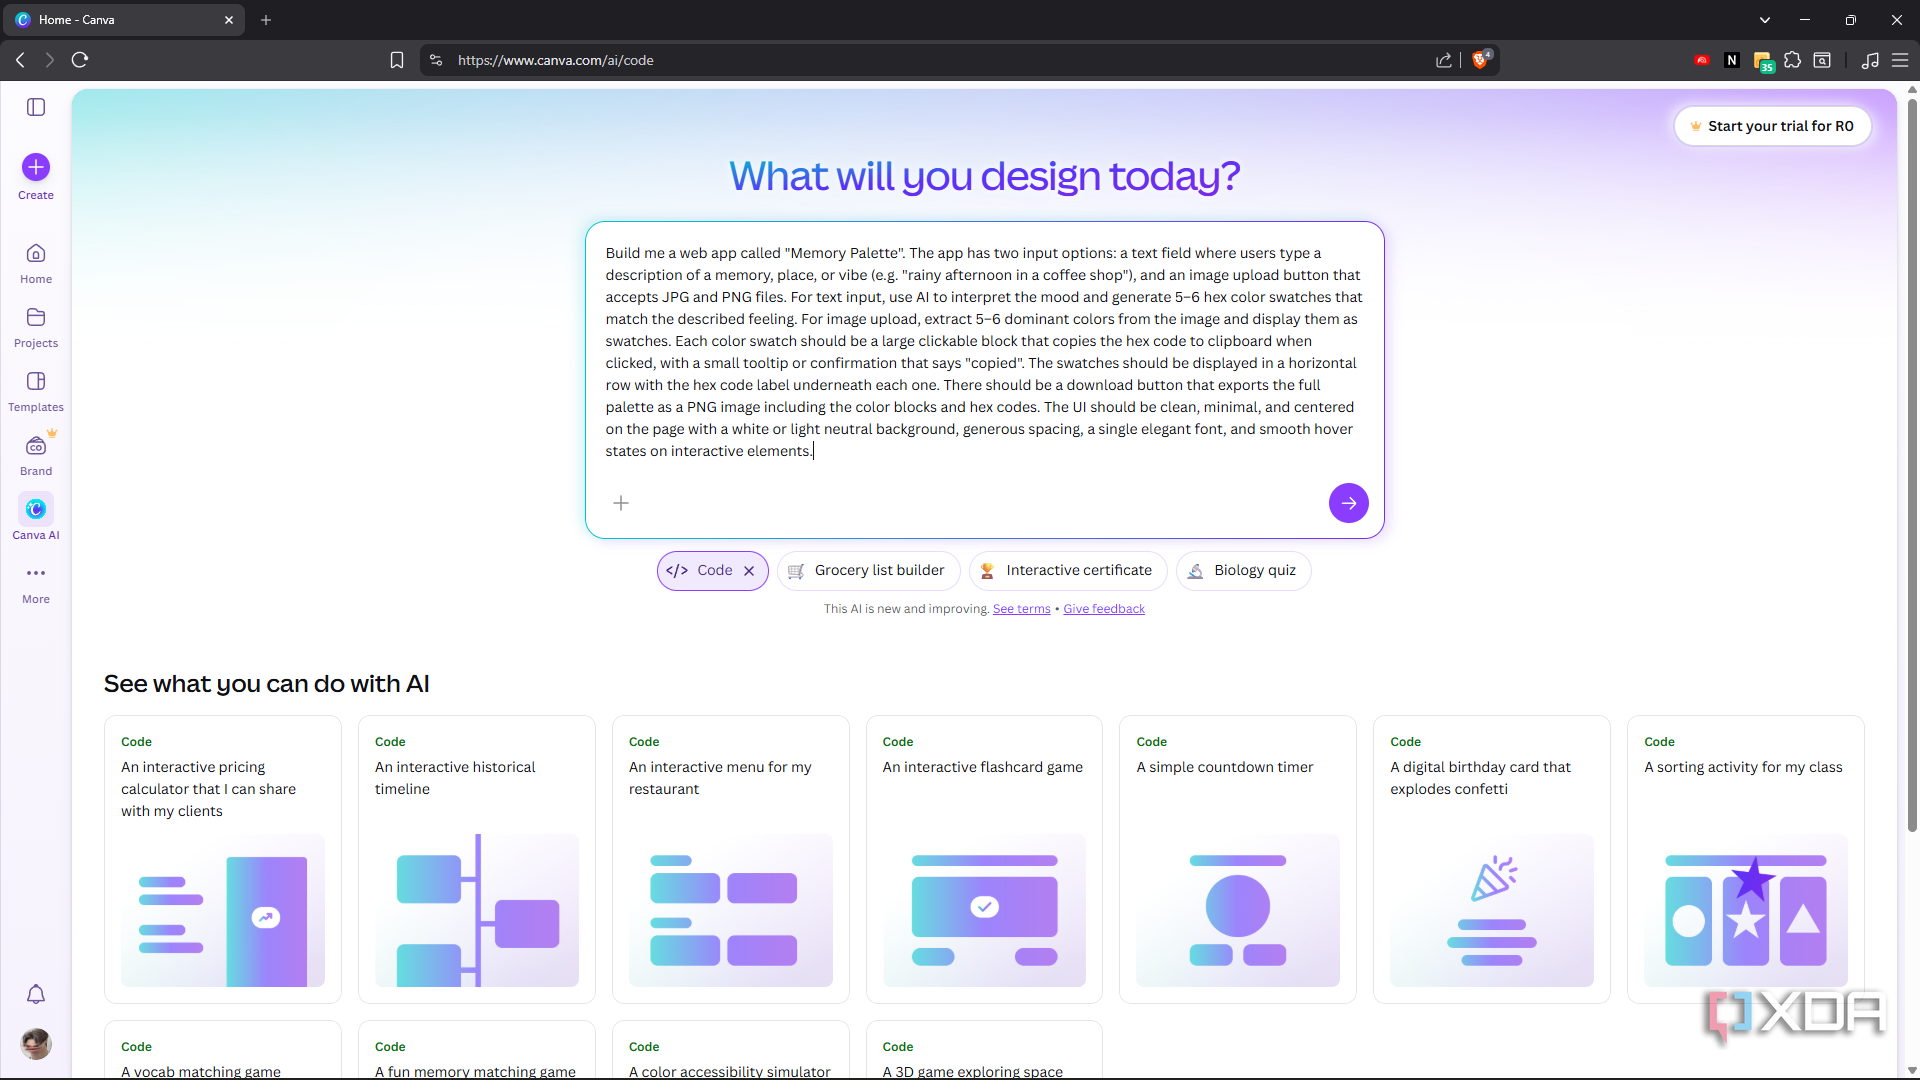
Task: Click the browser reload button
Action: 80,60
